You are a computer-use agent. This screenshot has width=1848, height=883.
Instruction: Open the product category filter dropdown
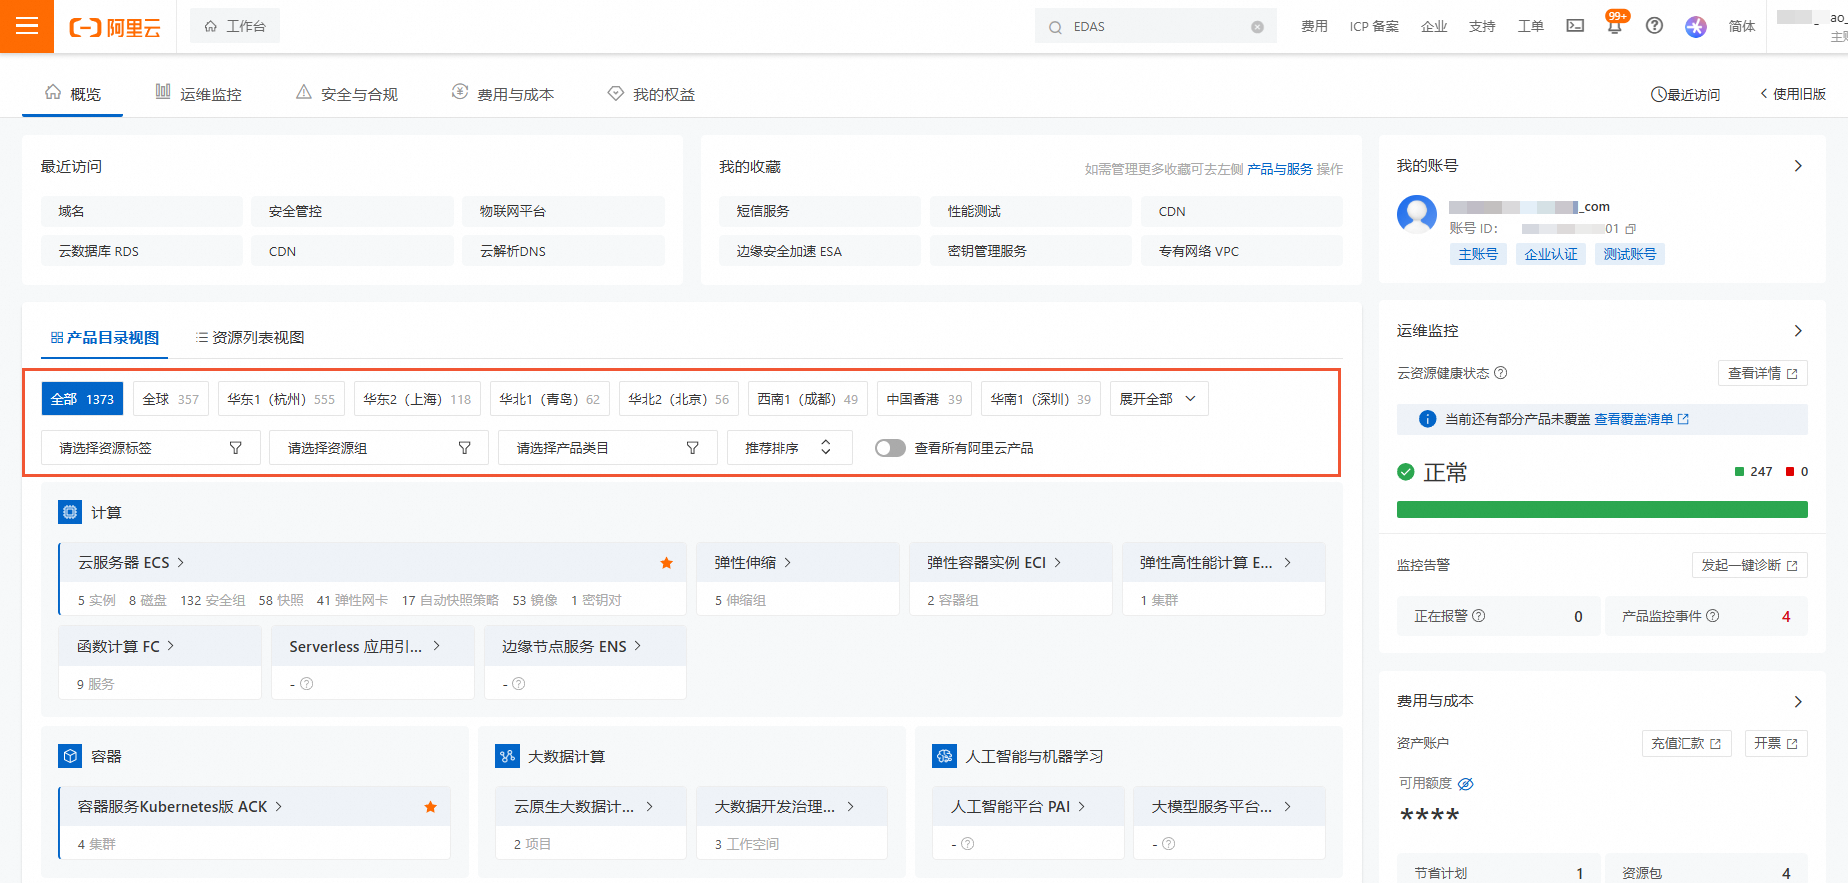point(607,448)
